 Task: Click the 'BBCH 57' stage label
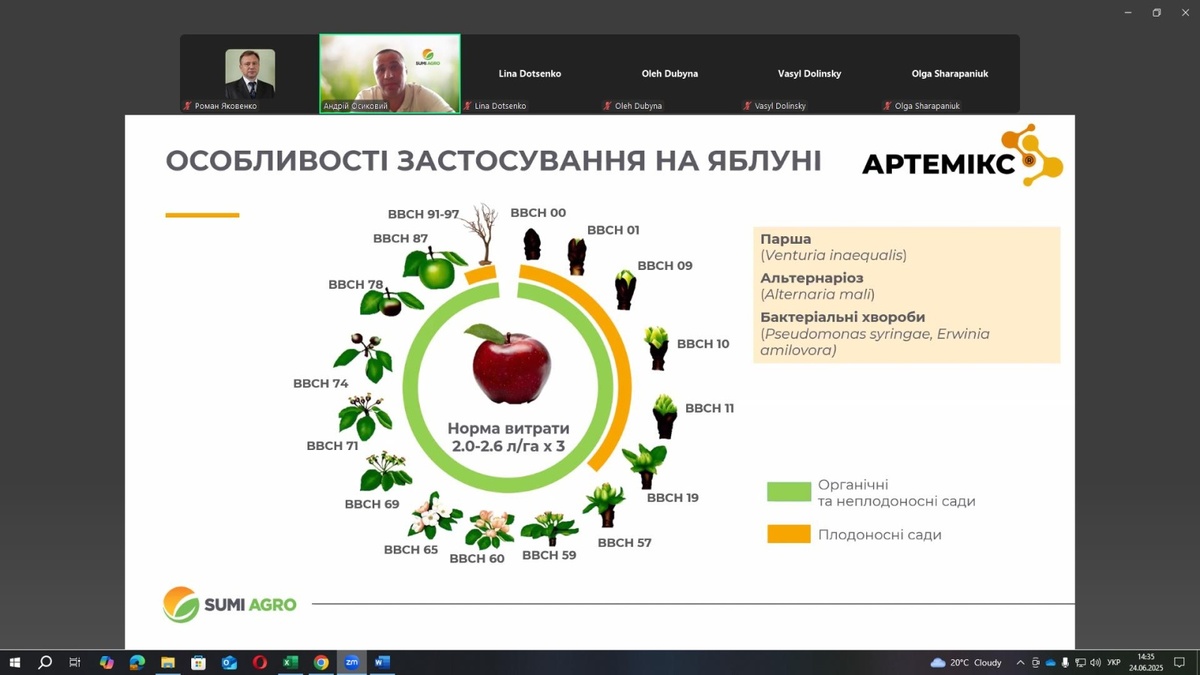(x=624, y=543)
